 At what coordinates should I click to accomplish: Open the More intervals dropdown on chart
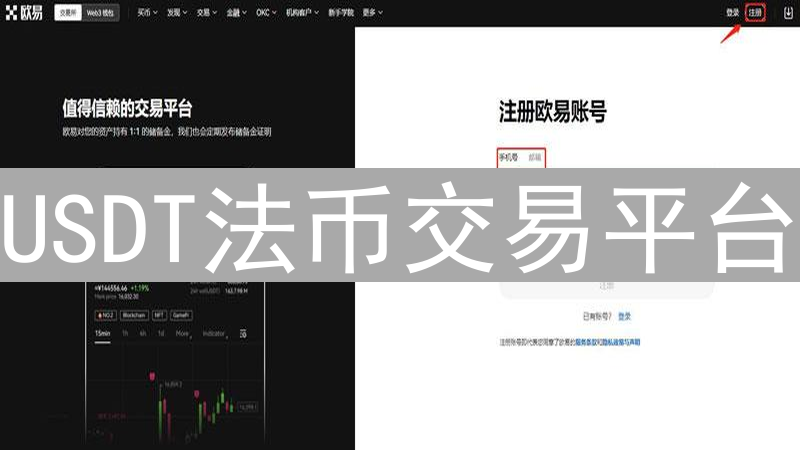[x=183, y=334]
